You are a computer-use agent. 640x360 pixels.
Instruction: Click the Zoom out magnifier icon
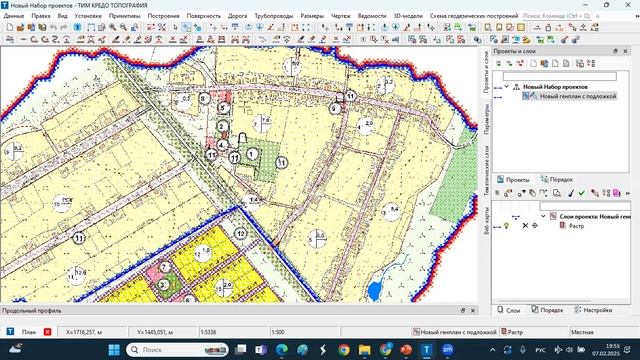(123, 28)
